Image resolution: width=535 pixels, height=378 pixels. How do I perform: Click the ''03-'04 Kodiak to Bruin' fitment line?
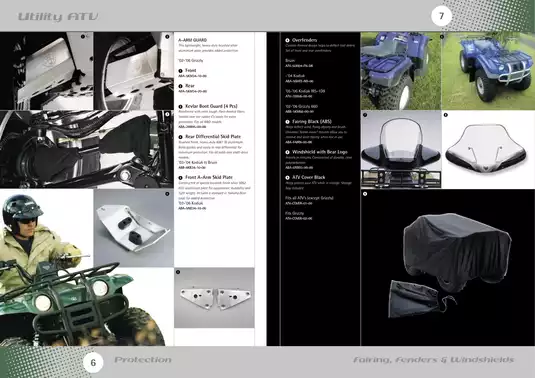198,162
